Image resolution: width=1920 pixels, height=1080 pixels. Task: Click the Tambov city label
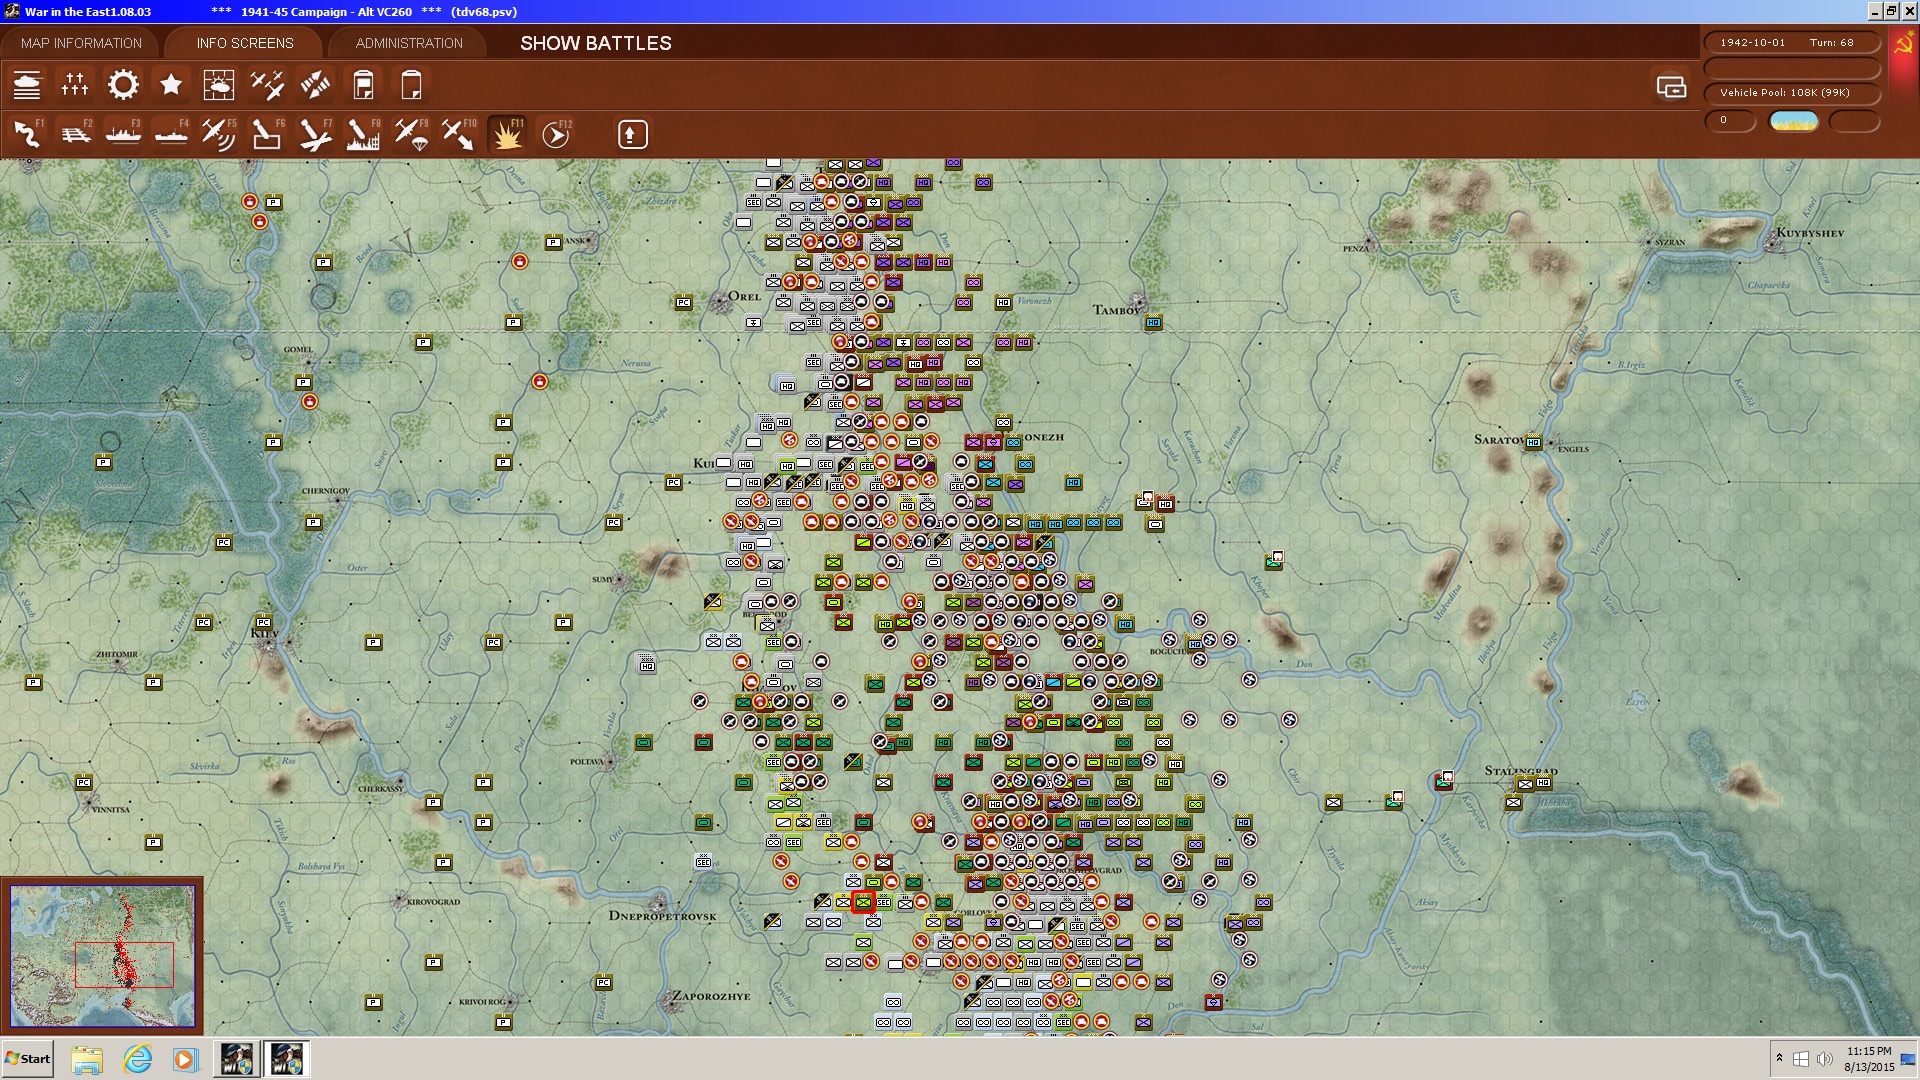pos(1116,310)
